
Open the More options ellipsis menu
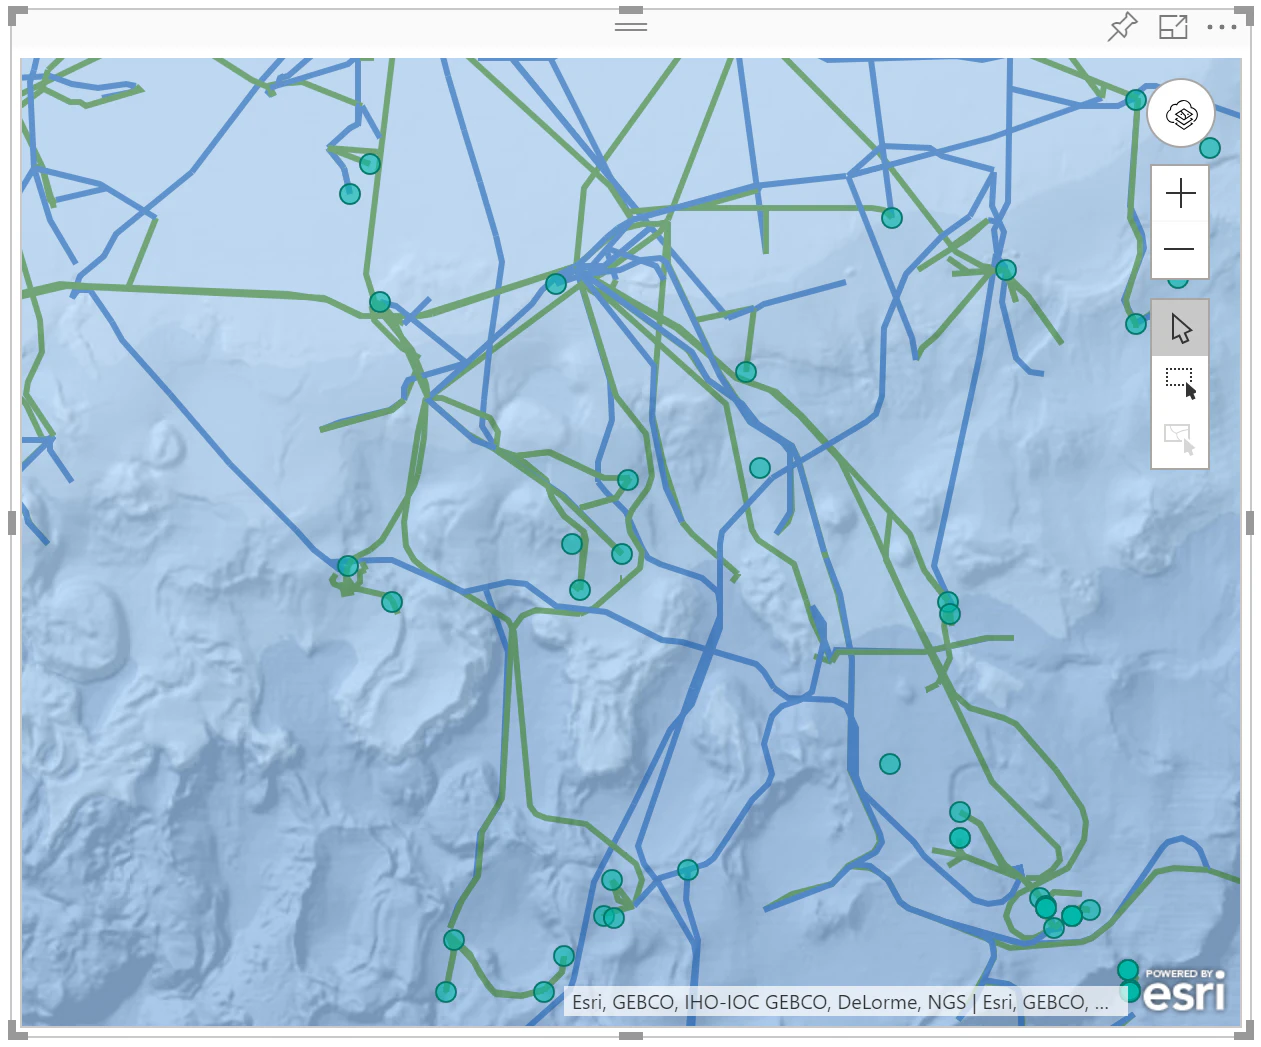click(1222, 27)
